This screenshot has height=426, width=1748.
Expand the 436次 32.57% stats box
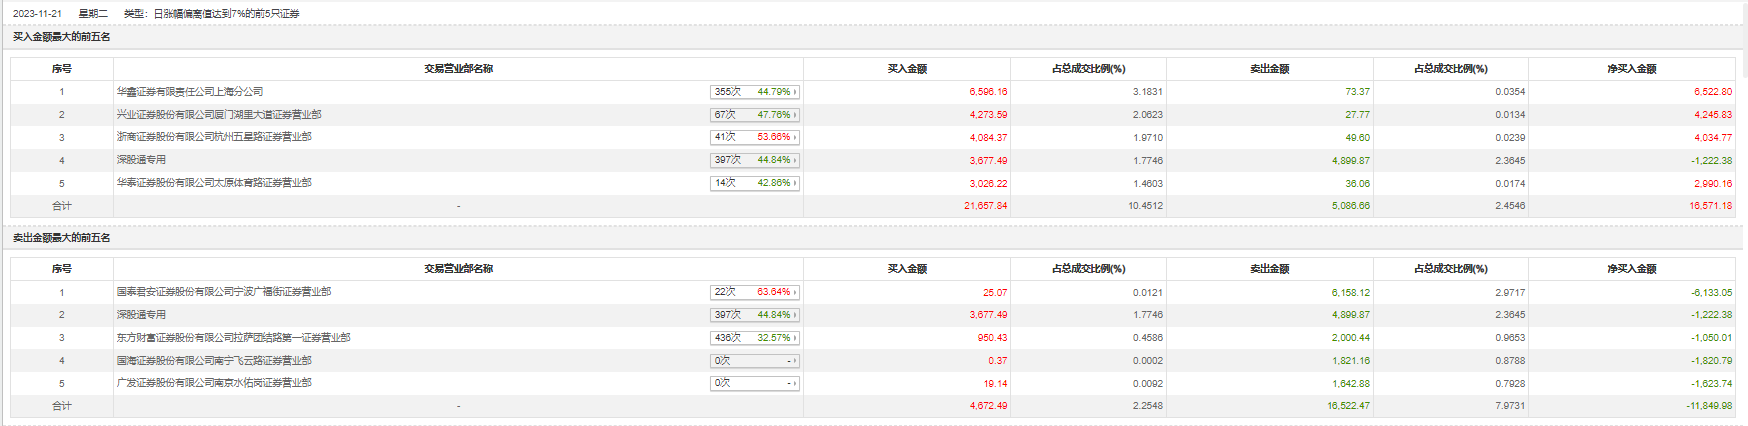pyautogui.click(x=755, y=338)
